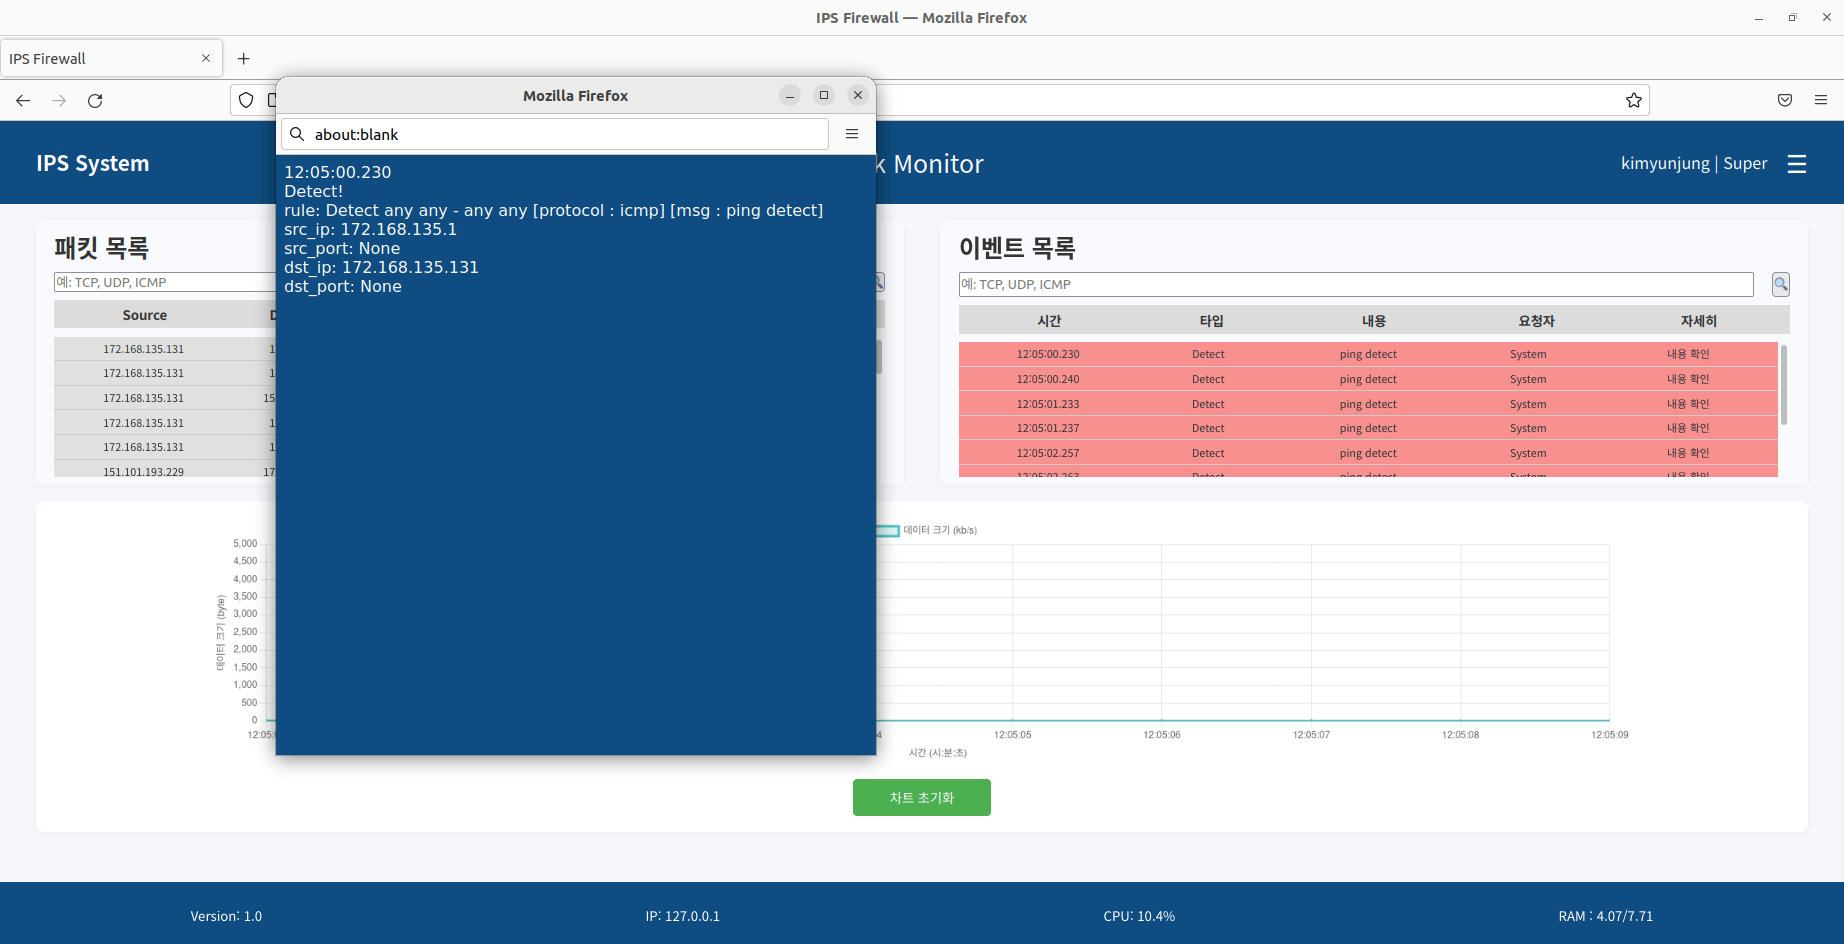This screenshot has width=1844, height=944.
Task: Open the Firefox application menu
Action: point(1820,100)
